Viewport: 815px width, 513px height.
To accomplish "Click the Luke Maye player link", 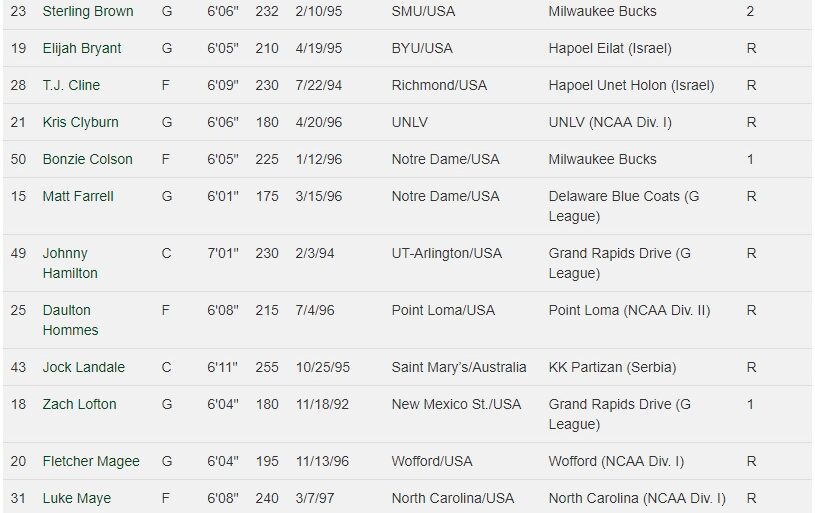I will [77, 498].
